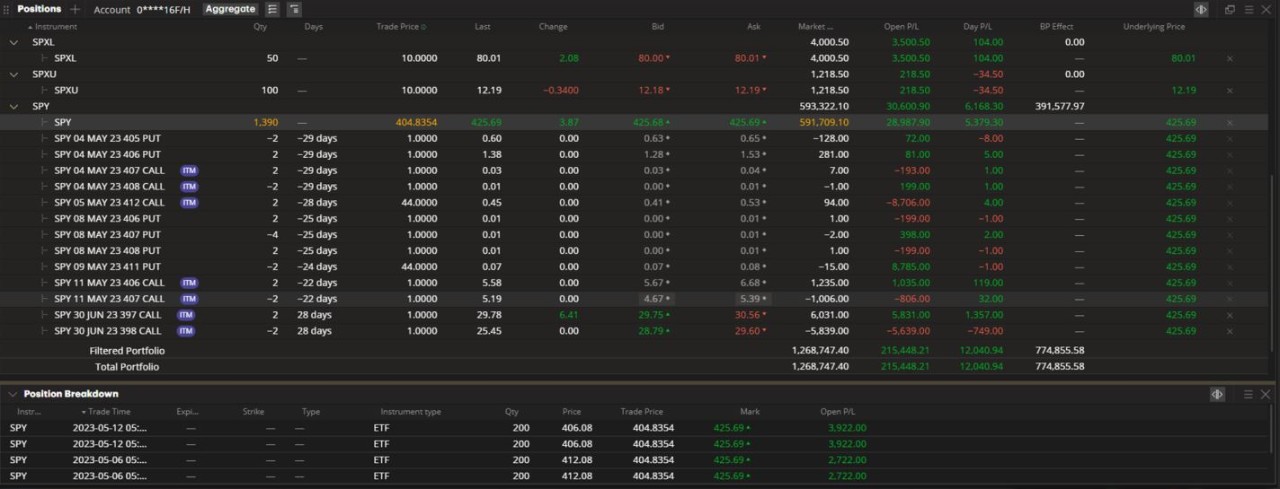This screenshot has height=489, width=1280.
Task: Click the panel drag handle beside Positions
Action: (8, 9)
